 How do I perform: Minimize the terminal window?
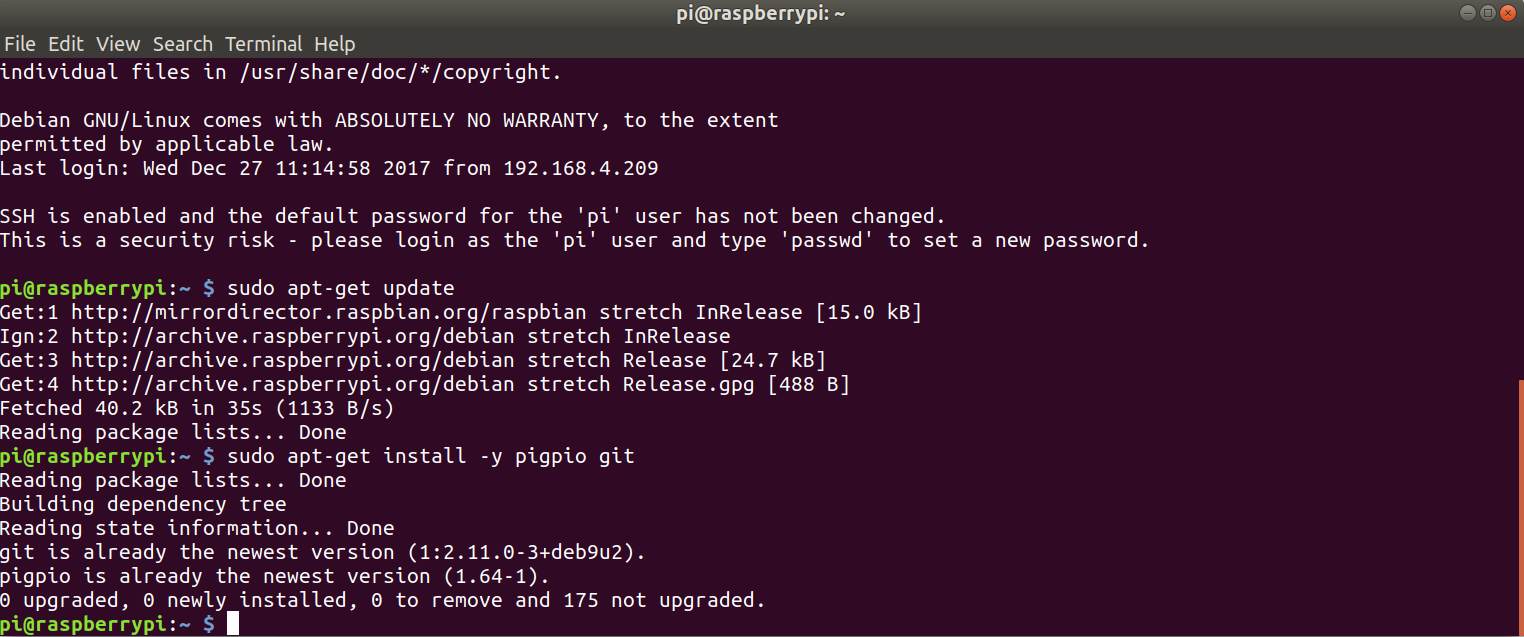pos(1466,13)
